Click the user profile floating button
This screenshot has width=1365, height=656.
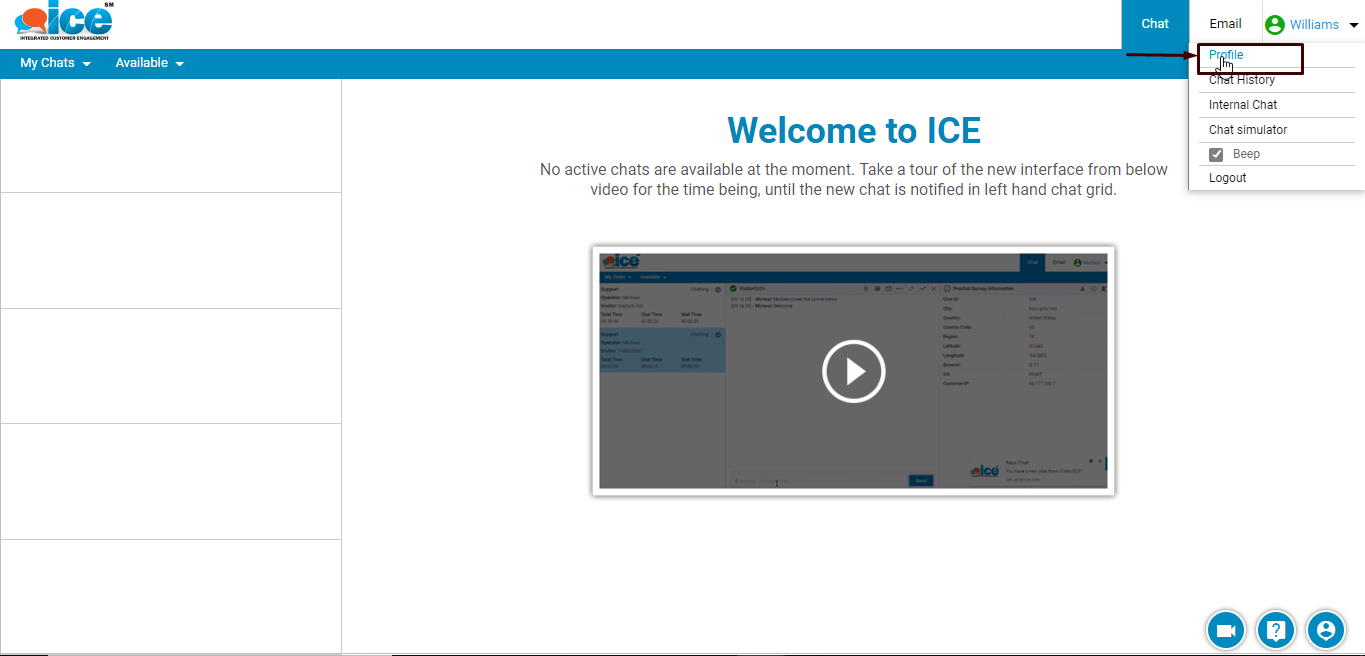click(x=1326, y=630)
